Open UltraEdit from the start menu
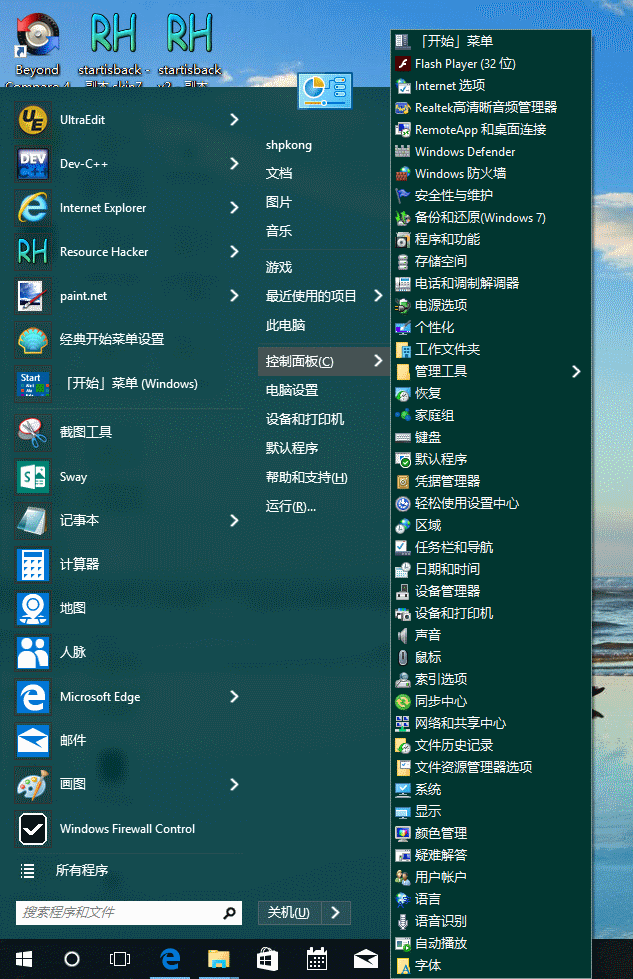Viewport: 633px width, 979px height. 128,120
